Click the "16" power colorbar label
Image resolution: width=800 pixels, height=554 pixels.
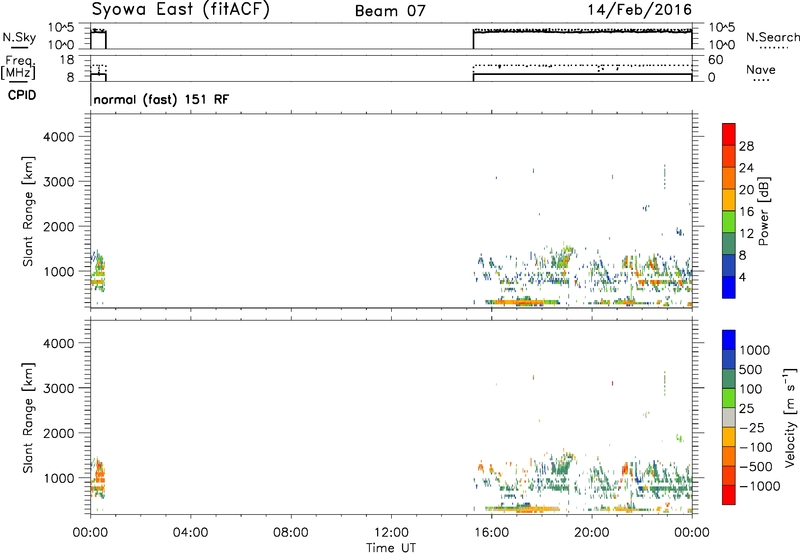[x=746, y=212]
